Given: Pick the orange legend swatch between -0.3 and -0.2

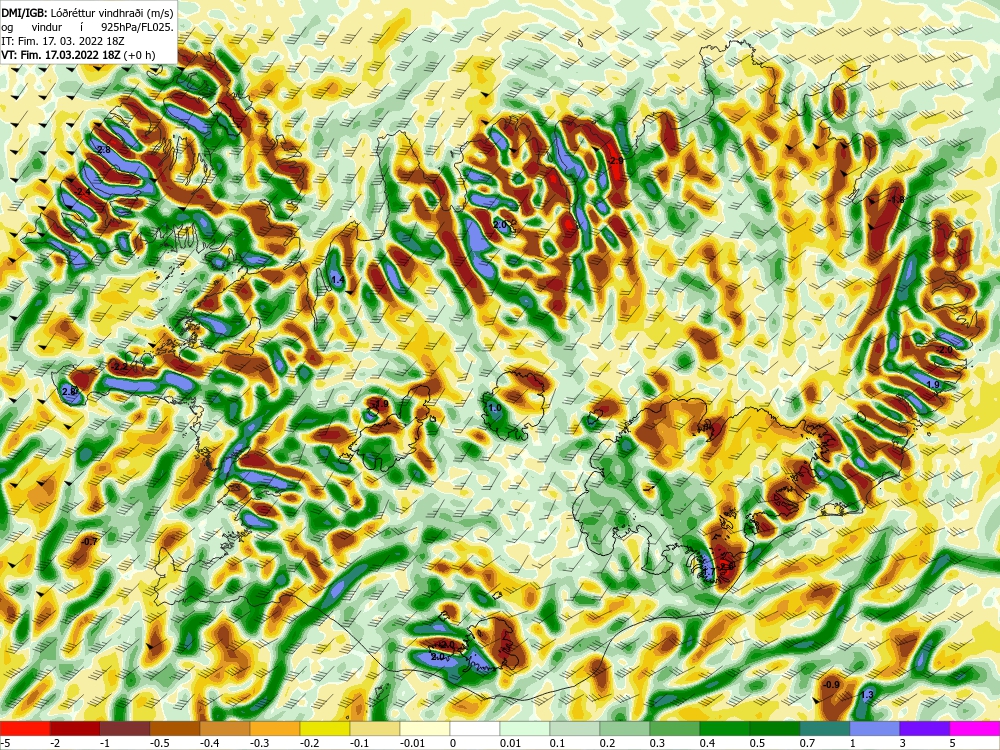Looking at the screenshot, I should pyautogui.click(x=275, y=728).
